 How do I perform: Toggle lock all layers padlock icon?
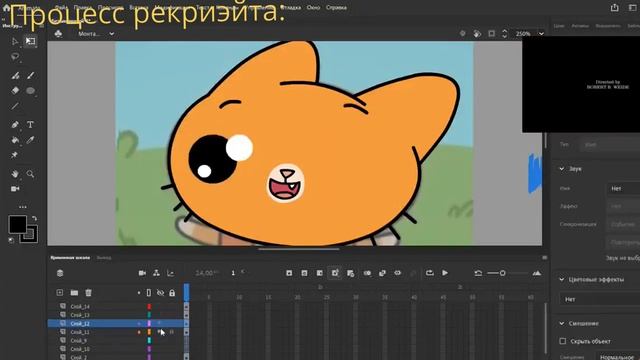click(x=172, y=293)
